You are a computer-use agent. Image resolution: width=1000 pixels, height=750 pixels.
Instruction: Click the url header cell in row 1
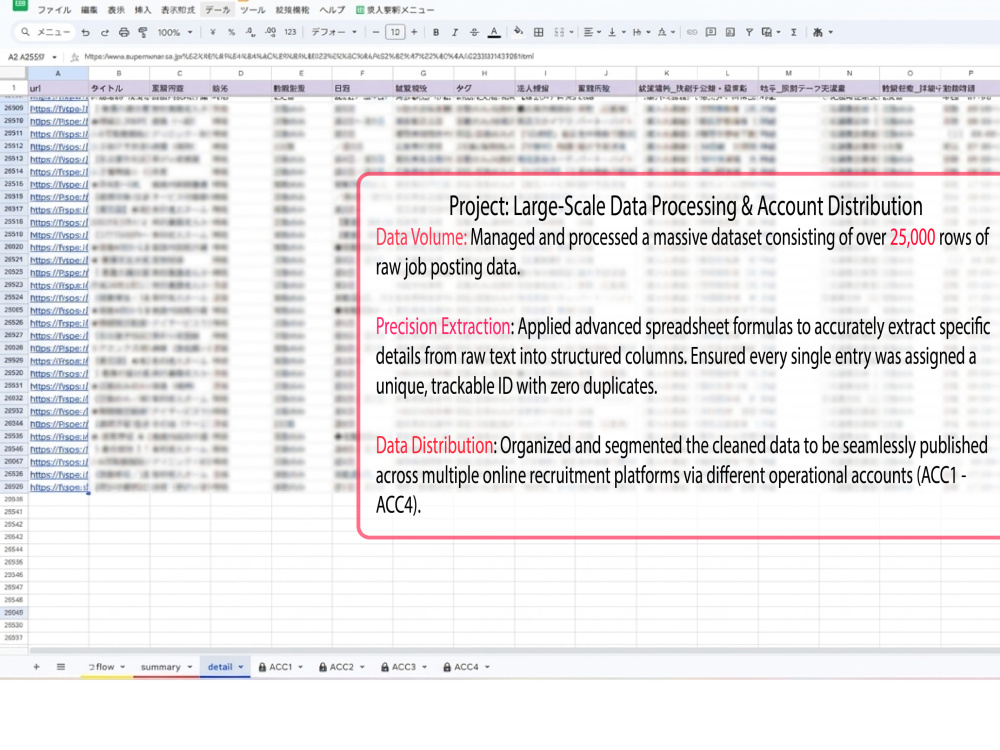tap(58, 88)
